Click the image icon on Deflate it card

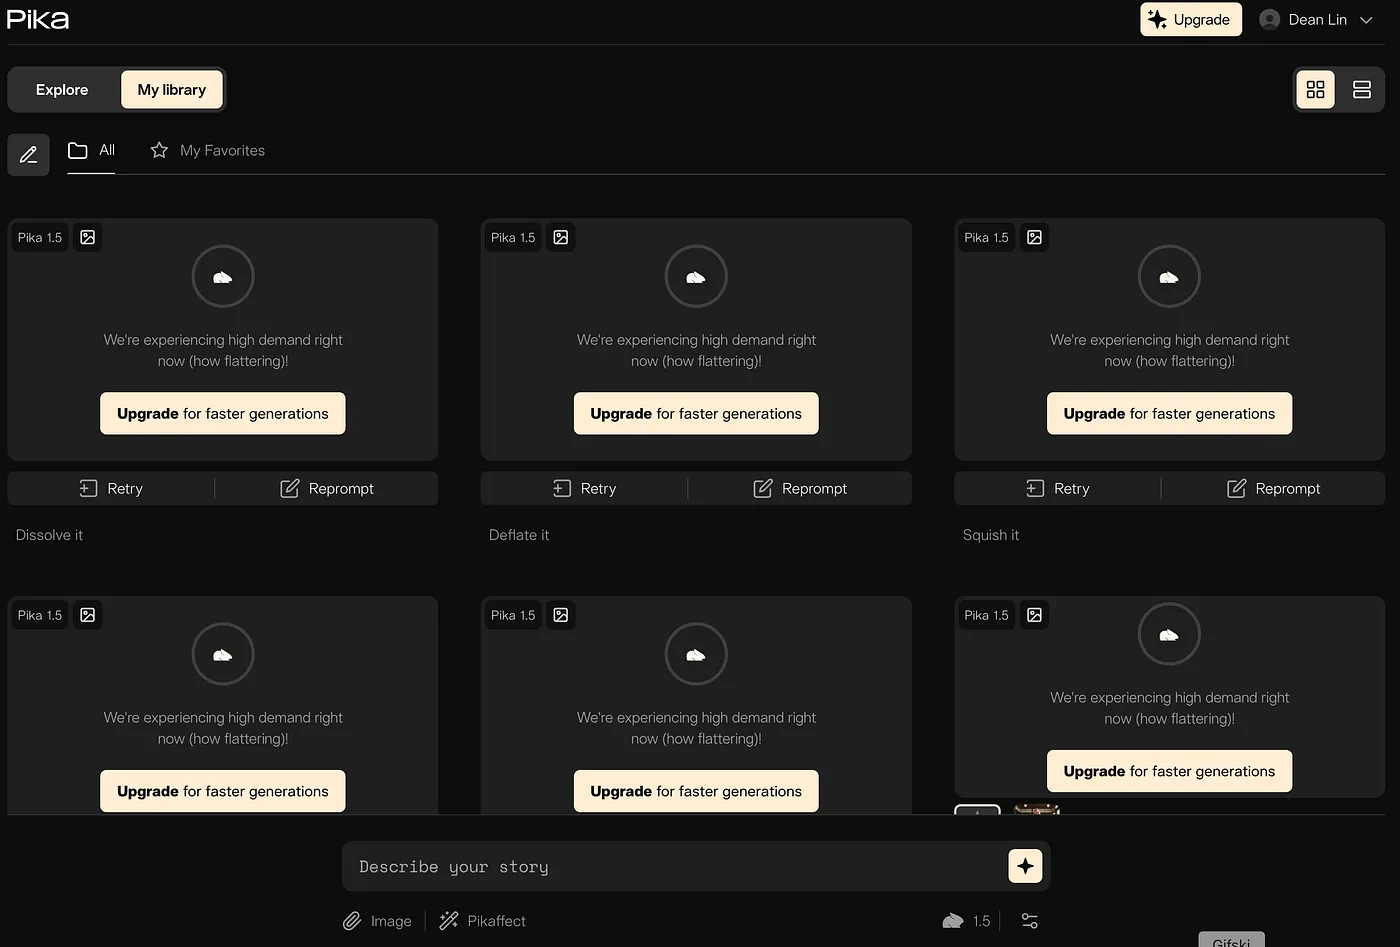[561, 238]
